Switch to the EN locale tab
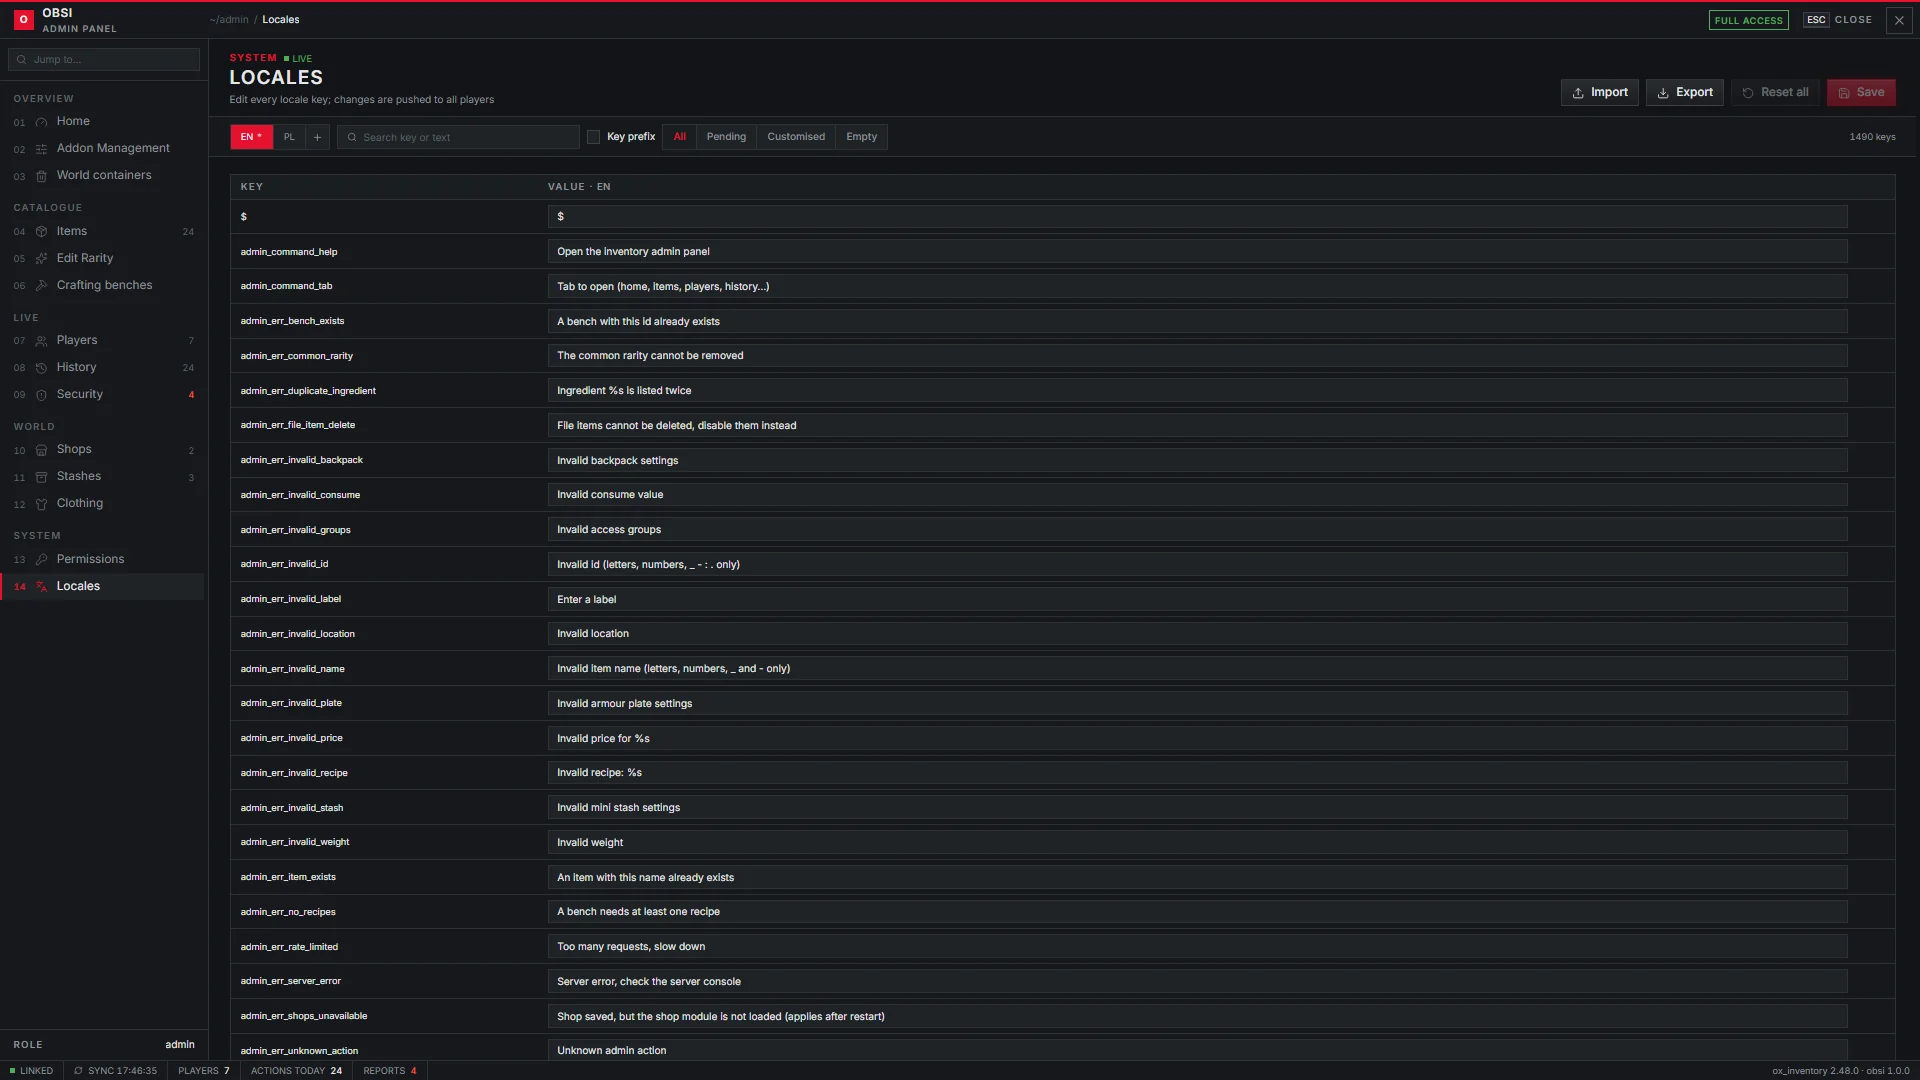The width and height of the screenshot is (1920, 1080). point(251,137)
